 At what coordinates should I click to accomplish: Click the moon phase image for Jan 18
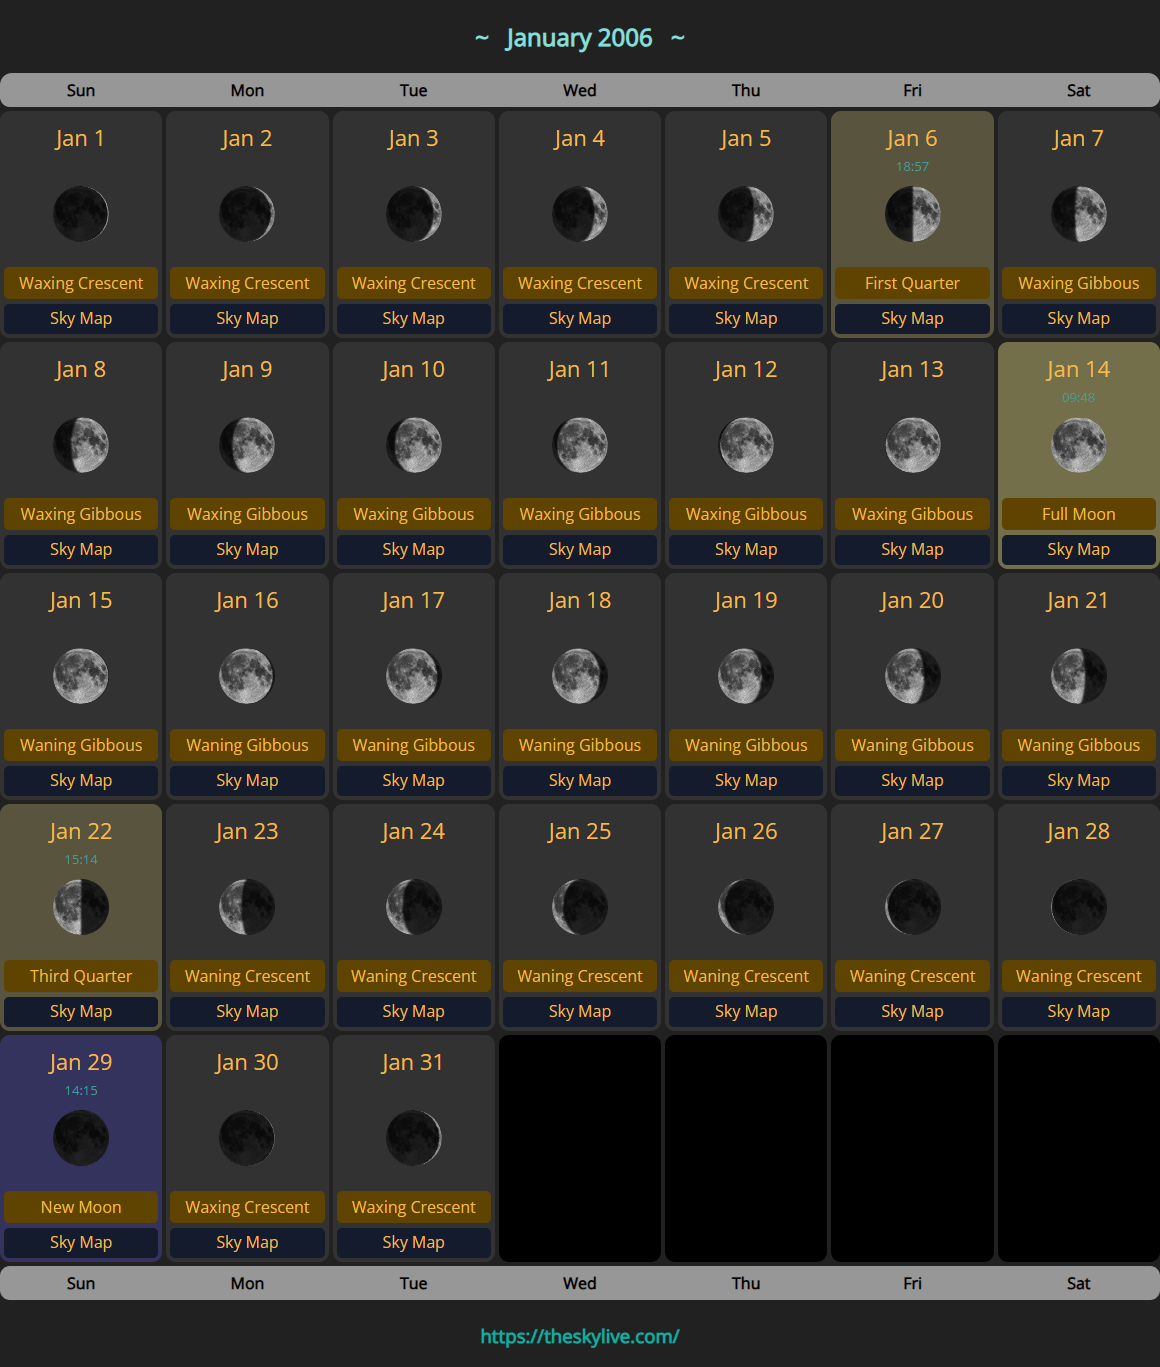(580, 676)
